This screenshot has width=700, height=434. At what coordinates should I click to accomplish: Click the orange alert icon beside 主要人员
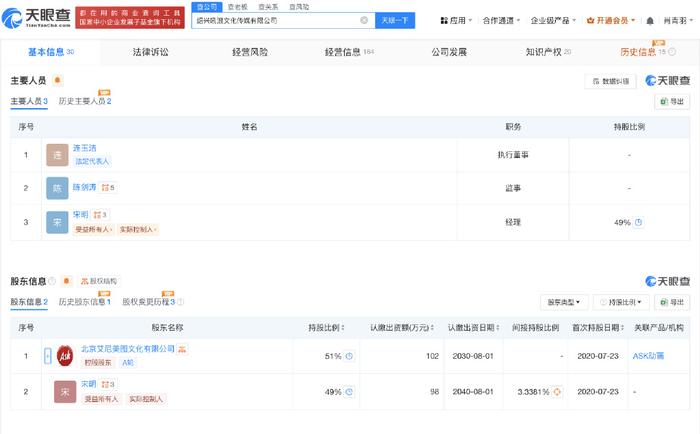[56, 81]
